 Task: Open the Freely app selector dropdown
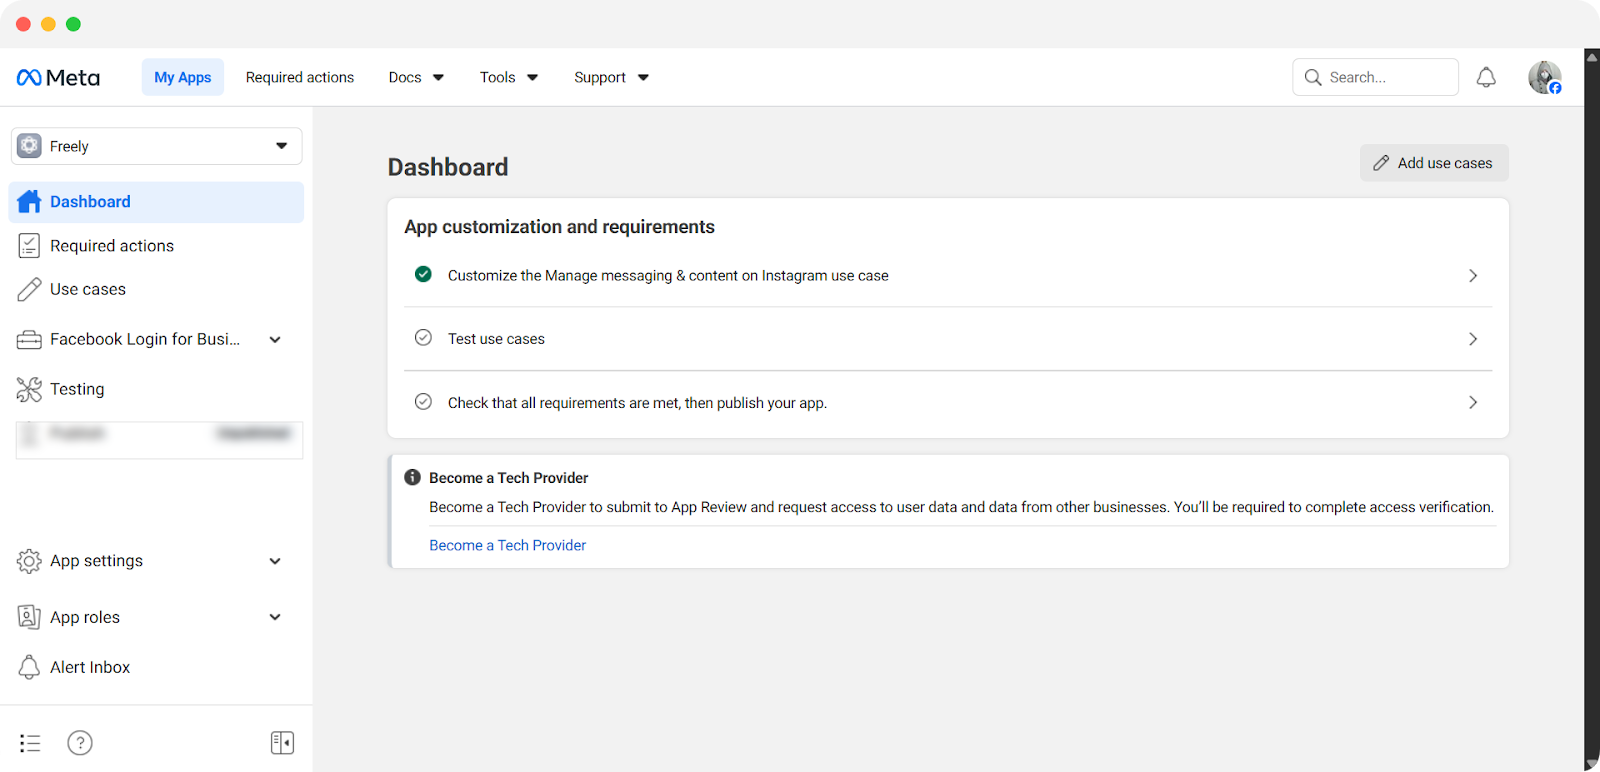156,146
